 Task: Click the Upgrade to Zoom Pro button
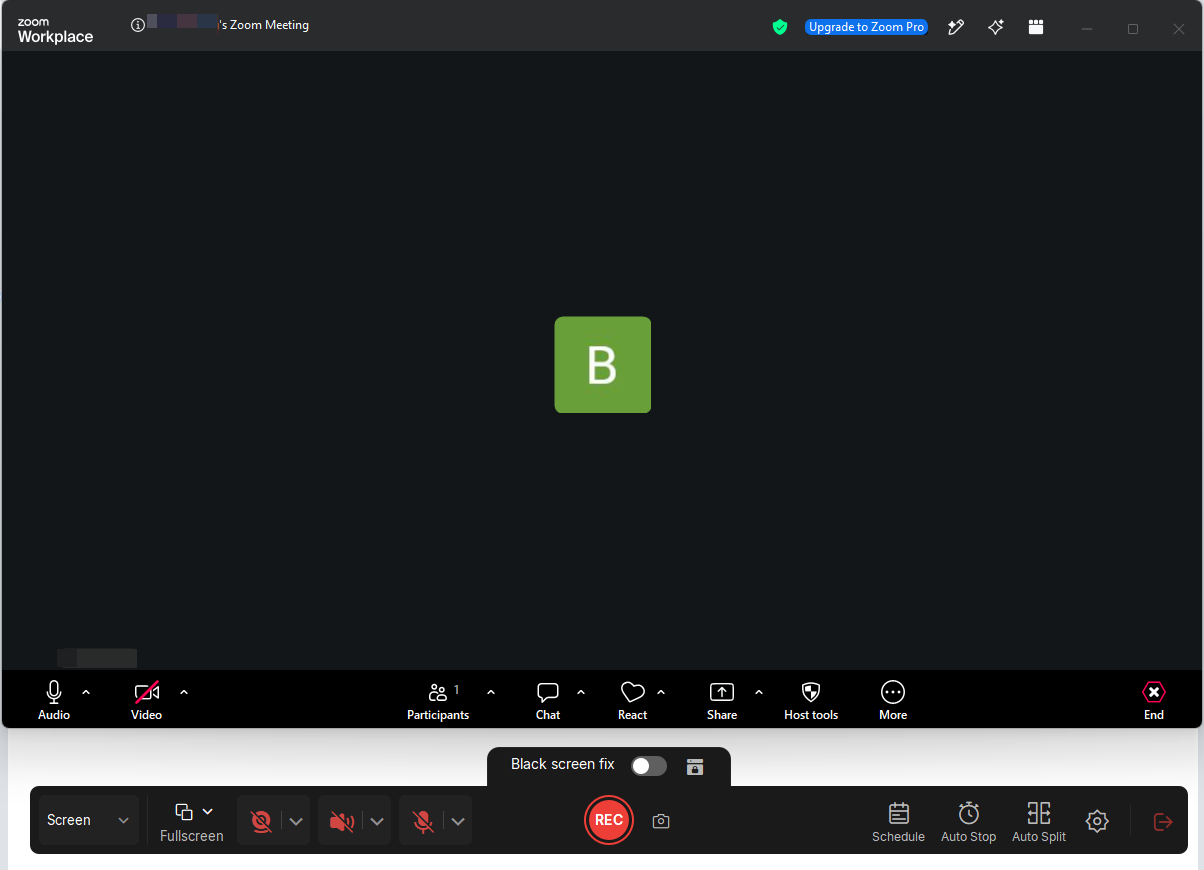coord(866,27)
